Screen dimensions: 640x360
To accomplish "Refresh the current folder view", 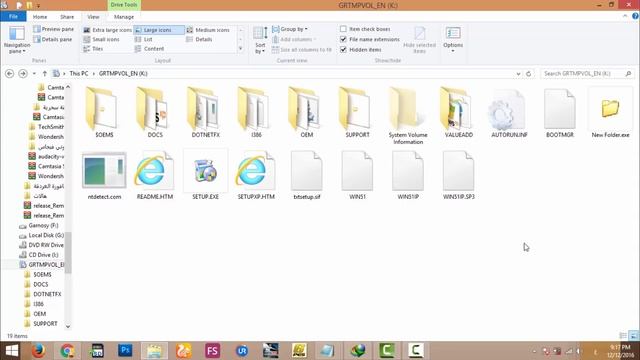I will (x=529, y=73).
